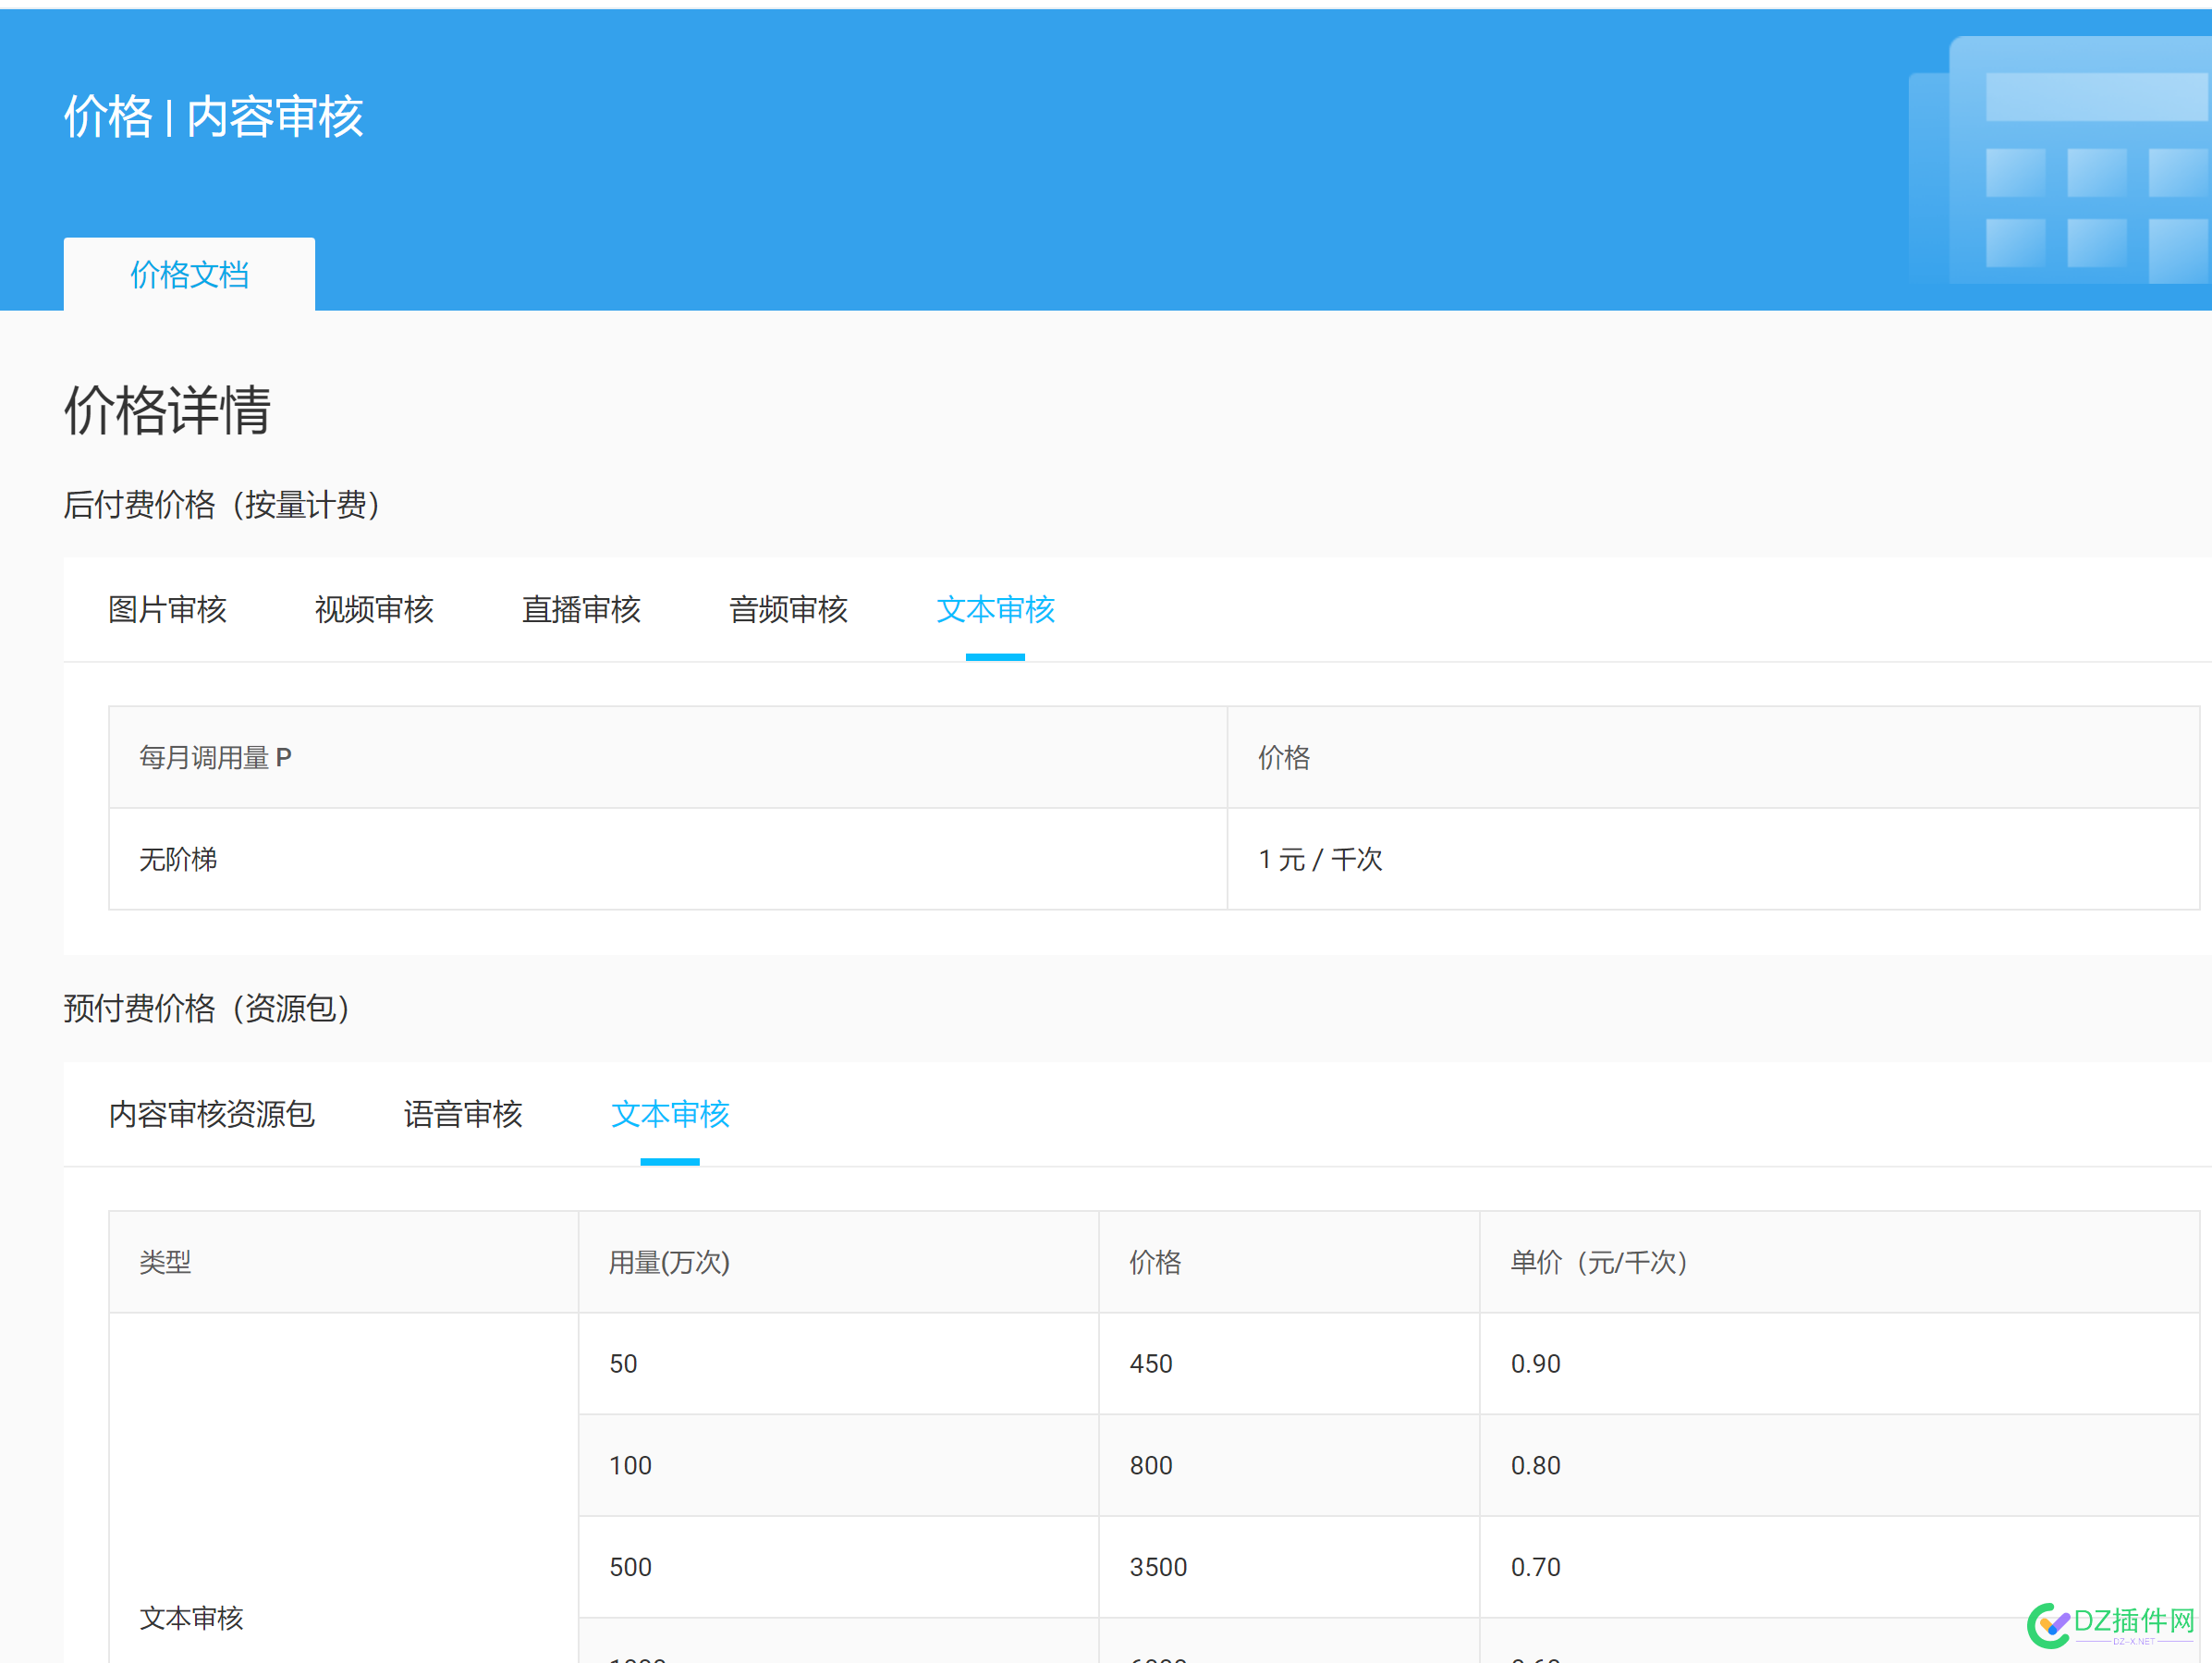Select 文本审核 under 预付费价格 section

click(x=670, y=1115)
